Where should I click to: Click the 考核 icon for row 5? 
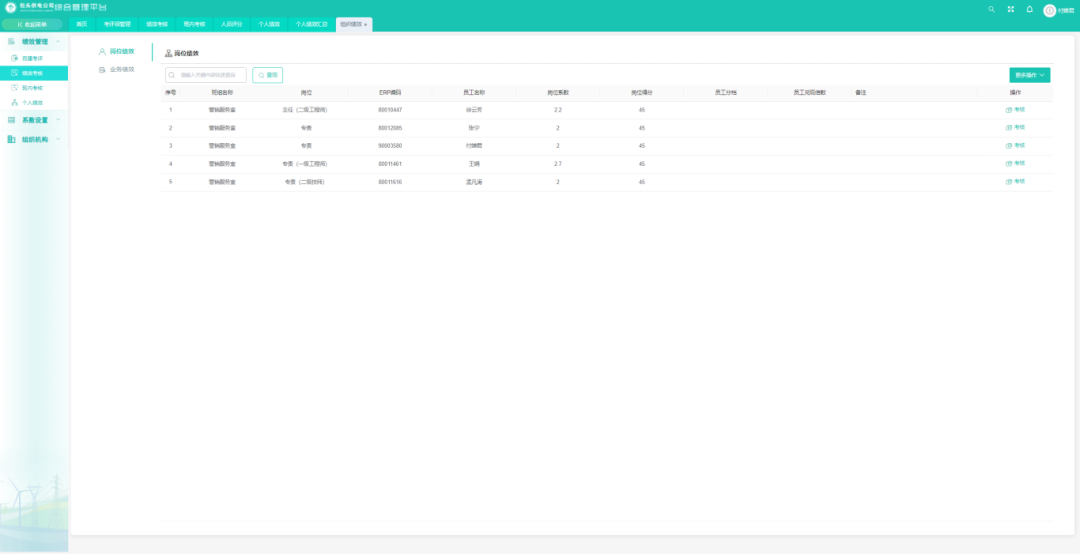[1009, 181]
